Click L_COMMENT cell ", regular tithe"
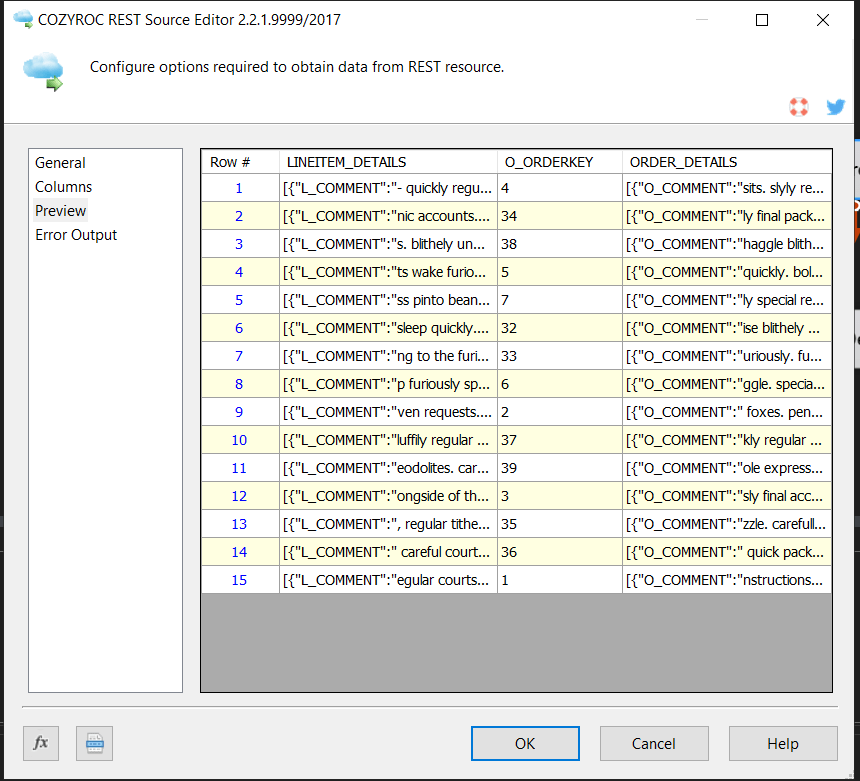Image resolution: width=860 pixels, height=781 pixels. pyautogui.click(x=388, y=524)
